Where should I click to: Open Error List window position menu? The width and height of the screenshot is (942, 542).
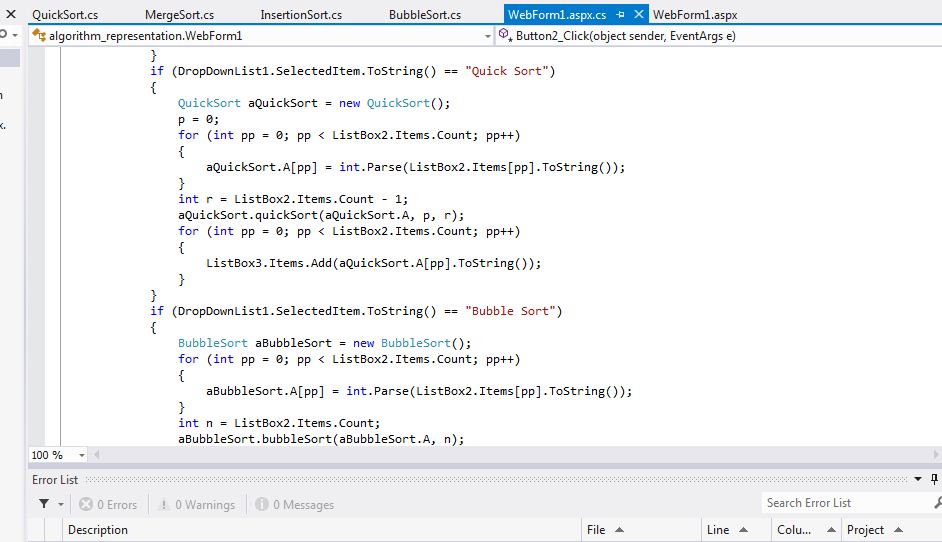pyautogui.click(x=918, y=479)
